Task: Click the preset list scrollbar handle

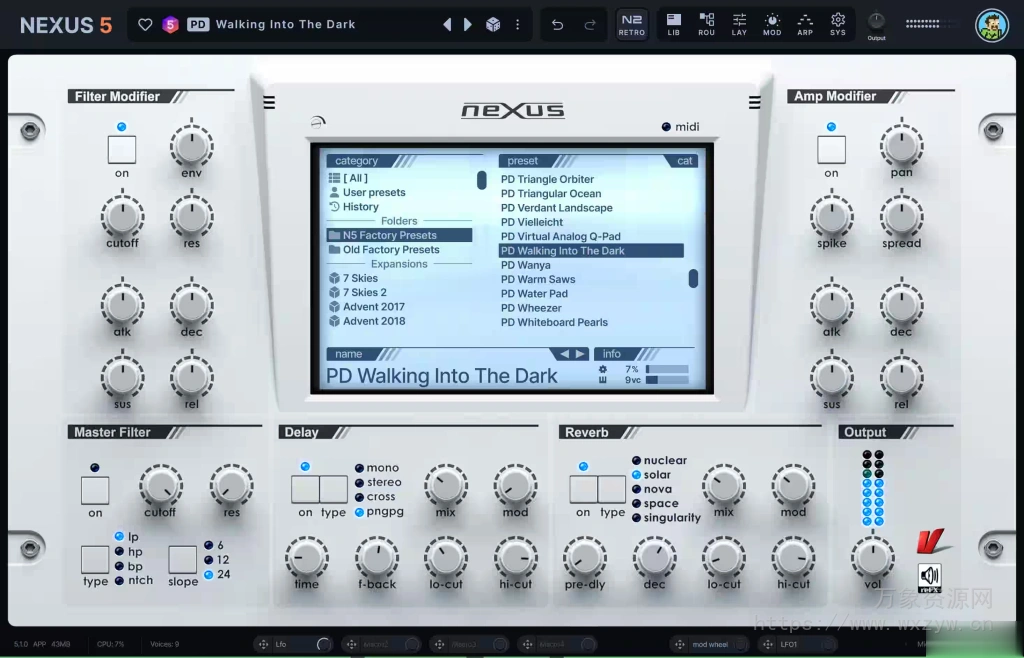Action: pos(693,278)
